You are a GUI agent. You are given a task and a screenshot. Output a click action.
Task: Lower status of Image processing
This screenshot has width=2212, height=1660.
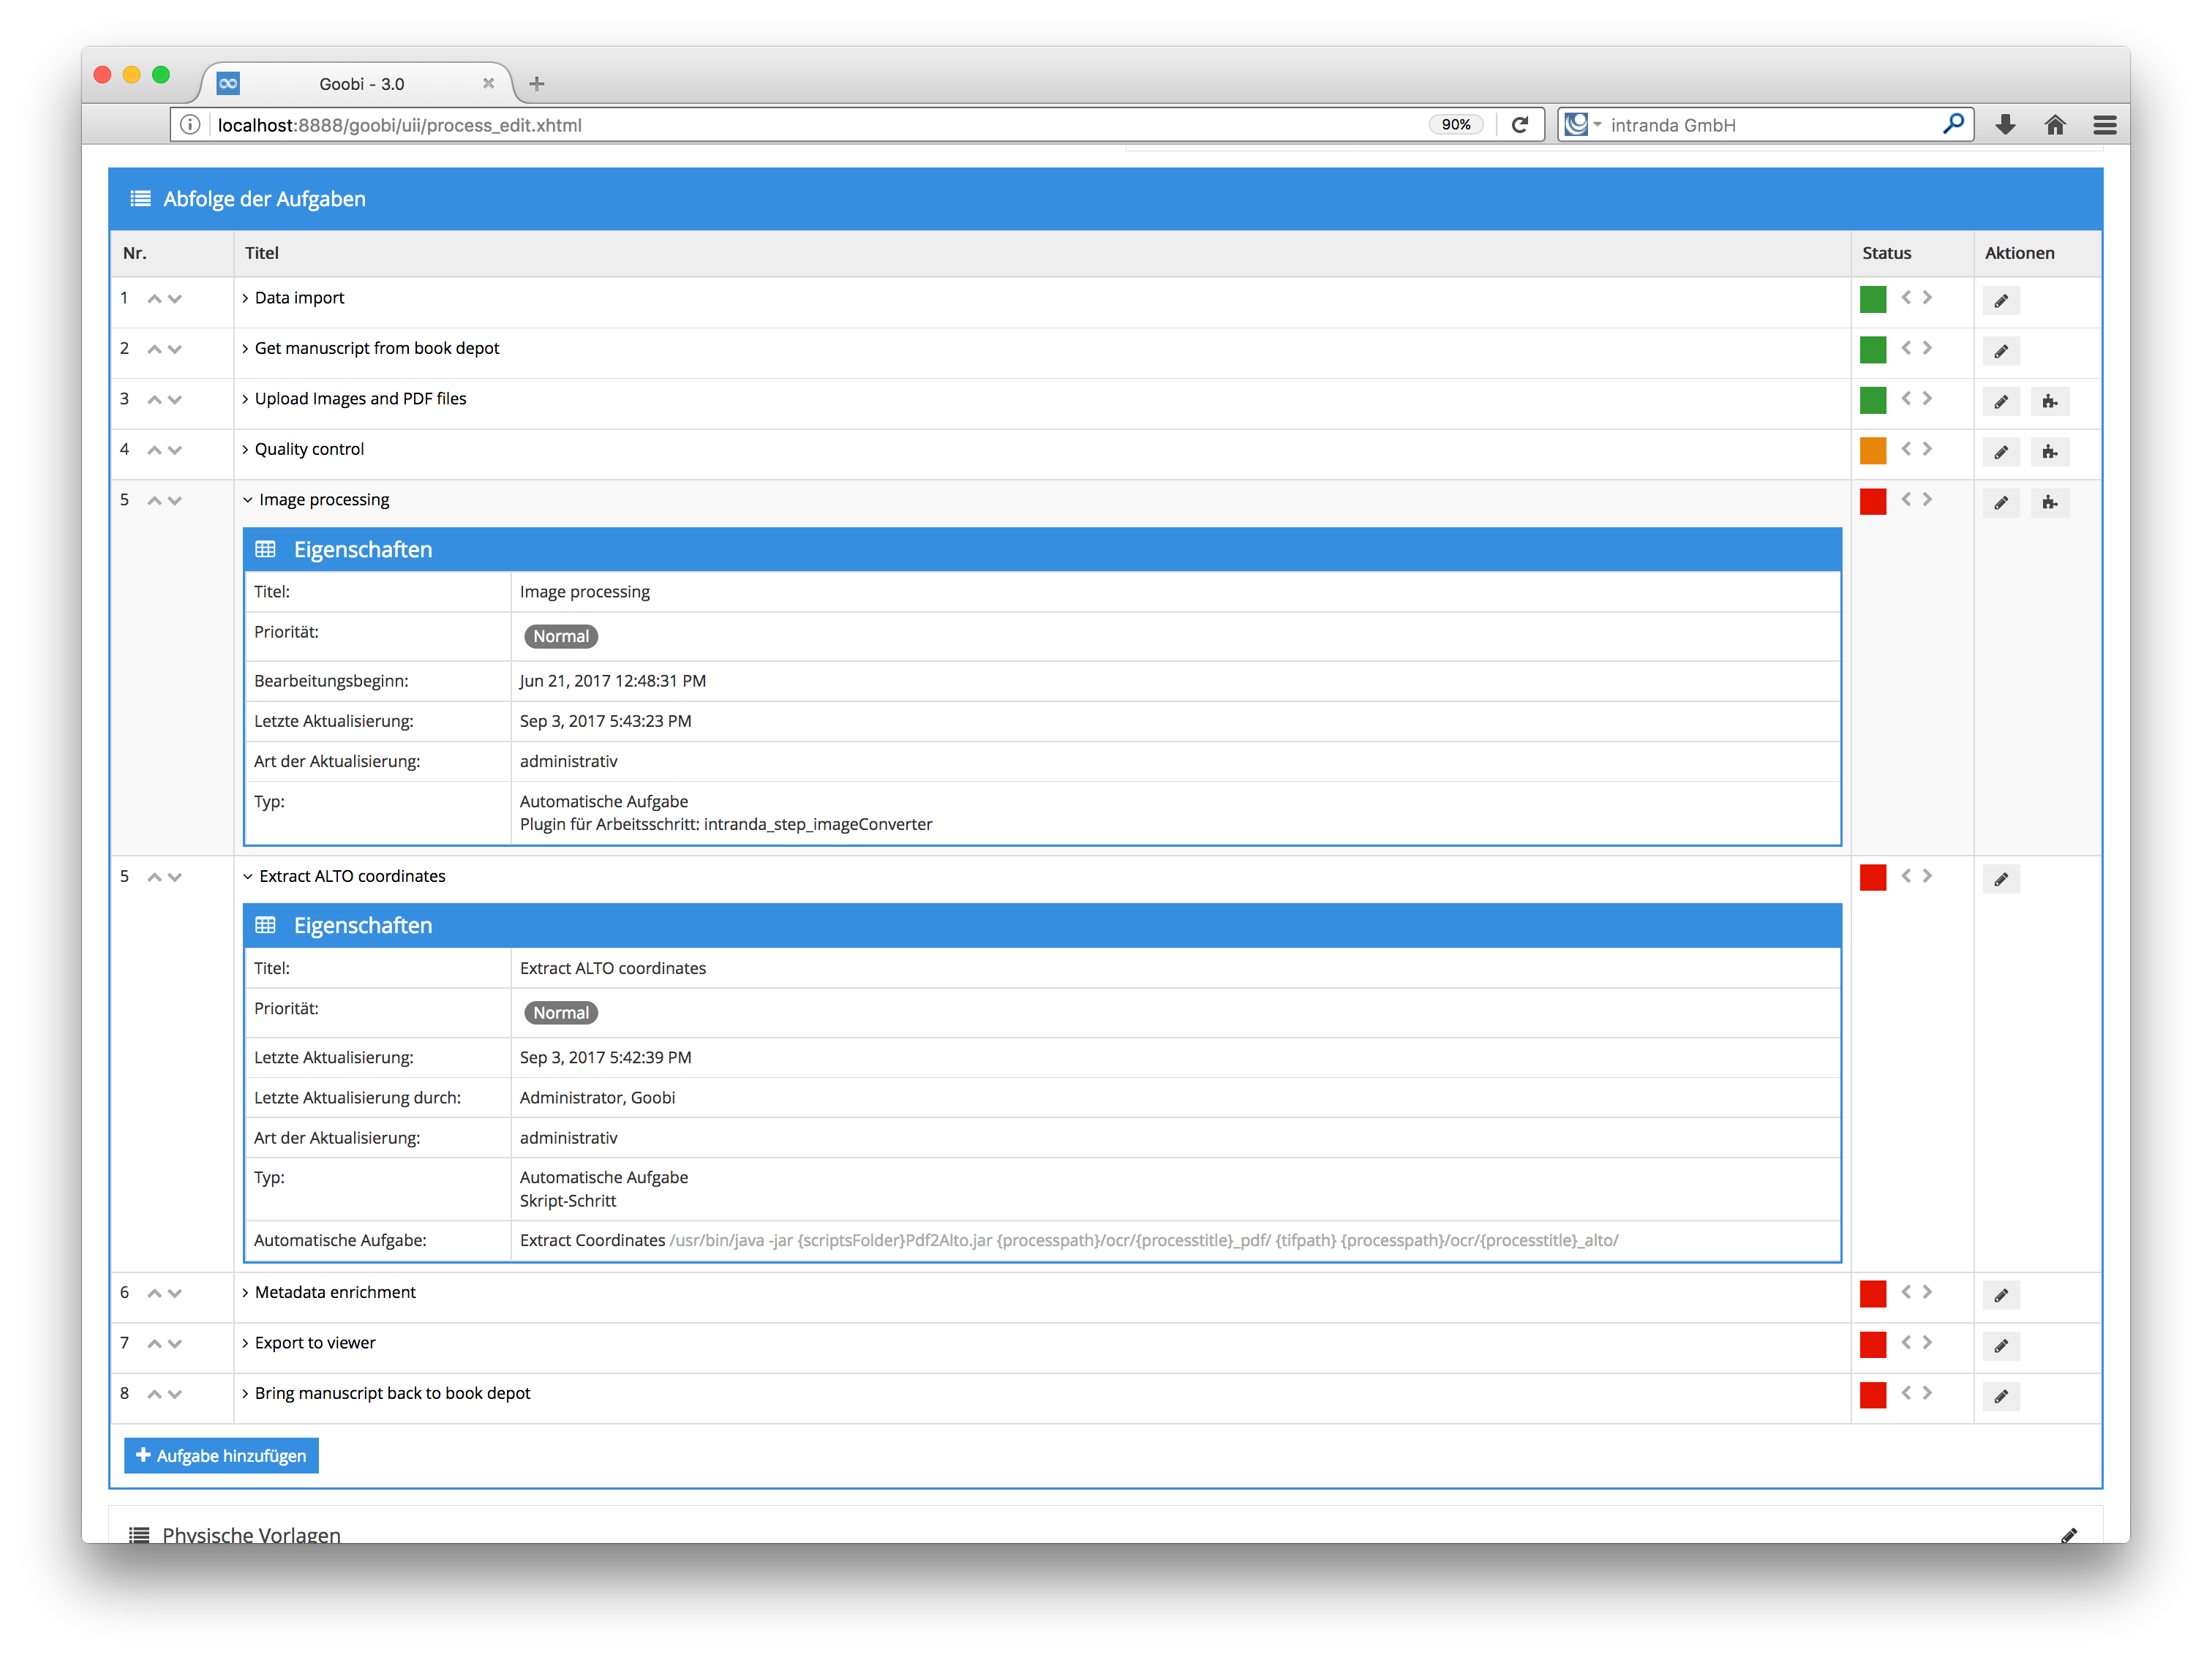(x=1906, y=499)
